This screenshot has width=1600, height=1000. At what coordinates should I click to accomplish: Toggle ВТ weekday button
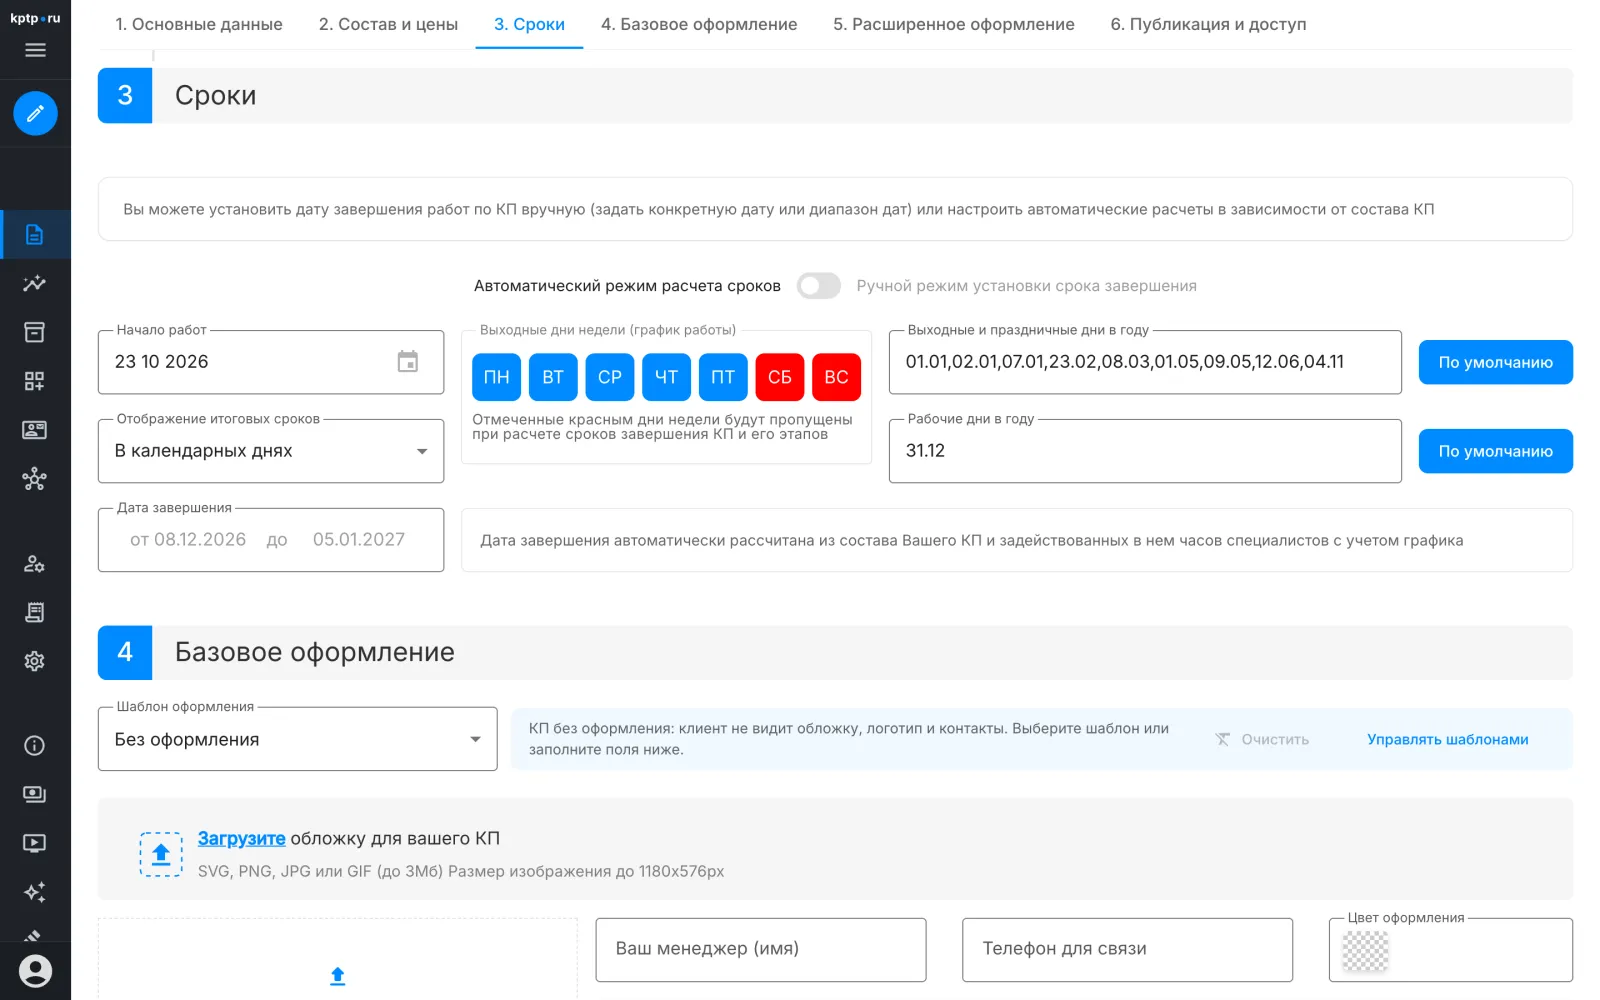[553, 377]
